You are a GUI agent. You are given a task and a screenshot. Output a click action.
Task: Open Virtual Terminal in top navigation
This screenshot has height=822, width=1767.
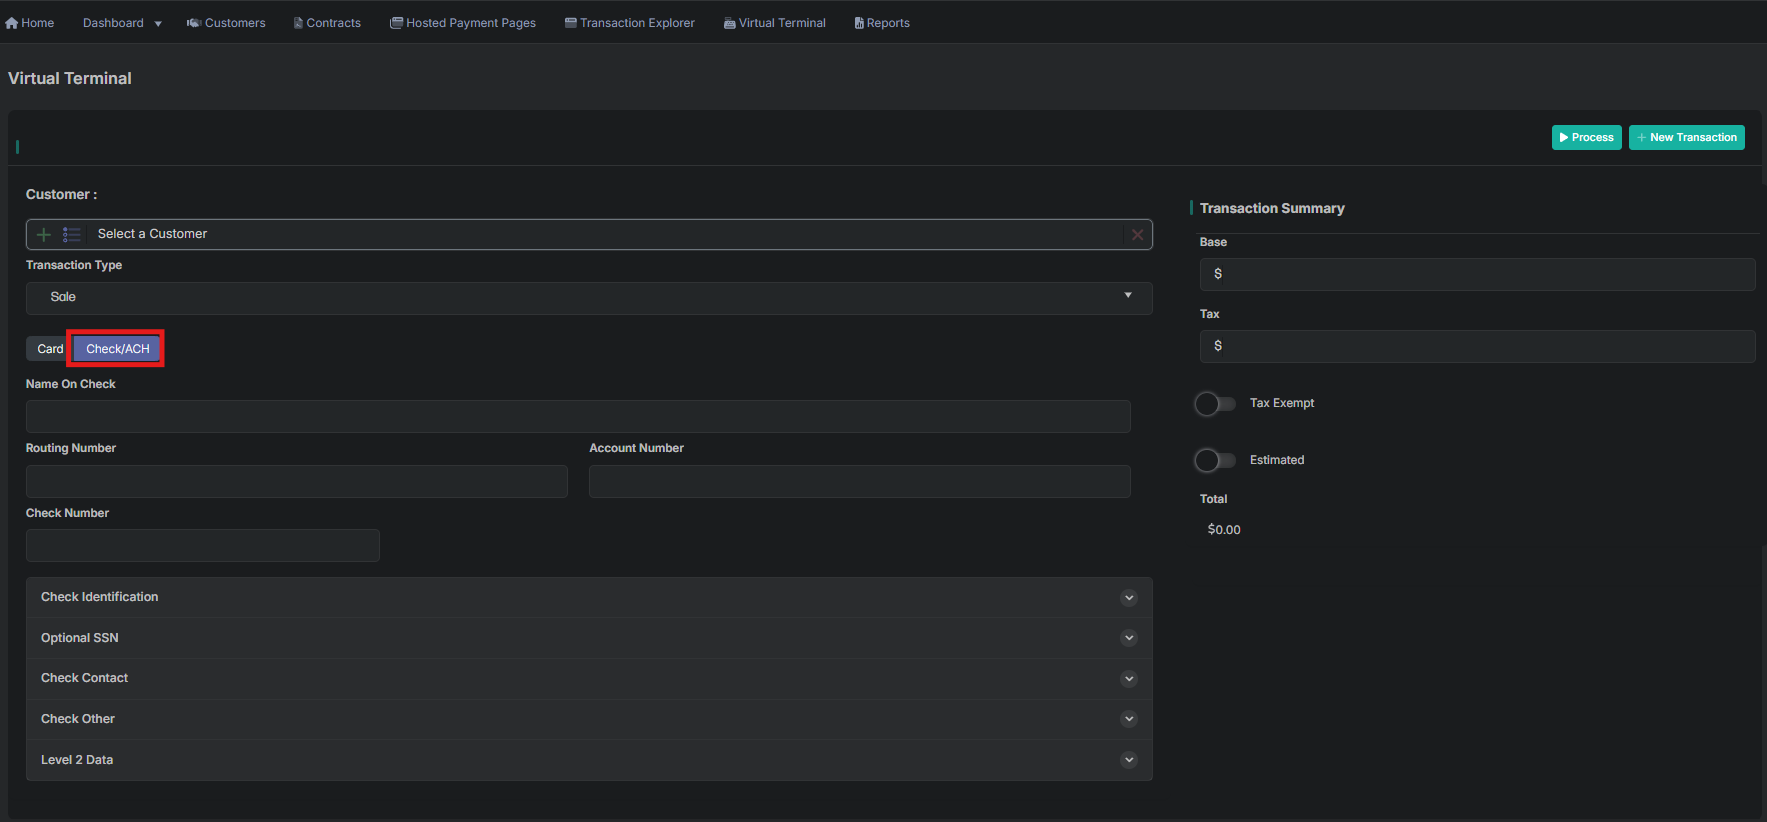tap(775, 23)
